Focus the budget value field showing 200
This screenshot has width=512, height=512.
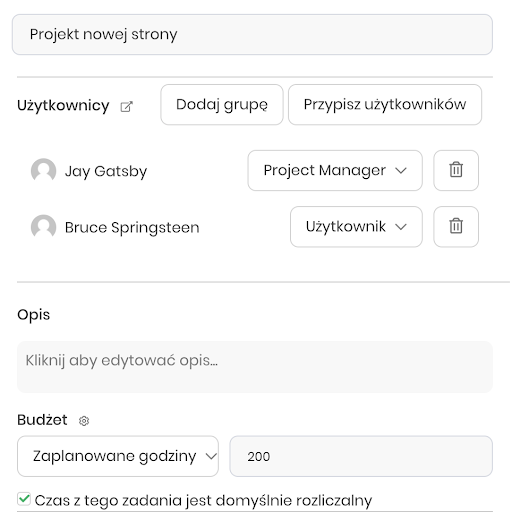pos(361,456)
